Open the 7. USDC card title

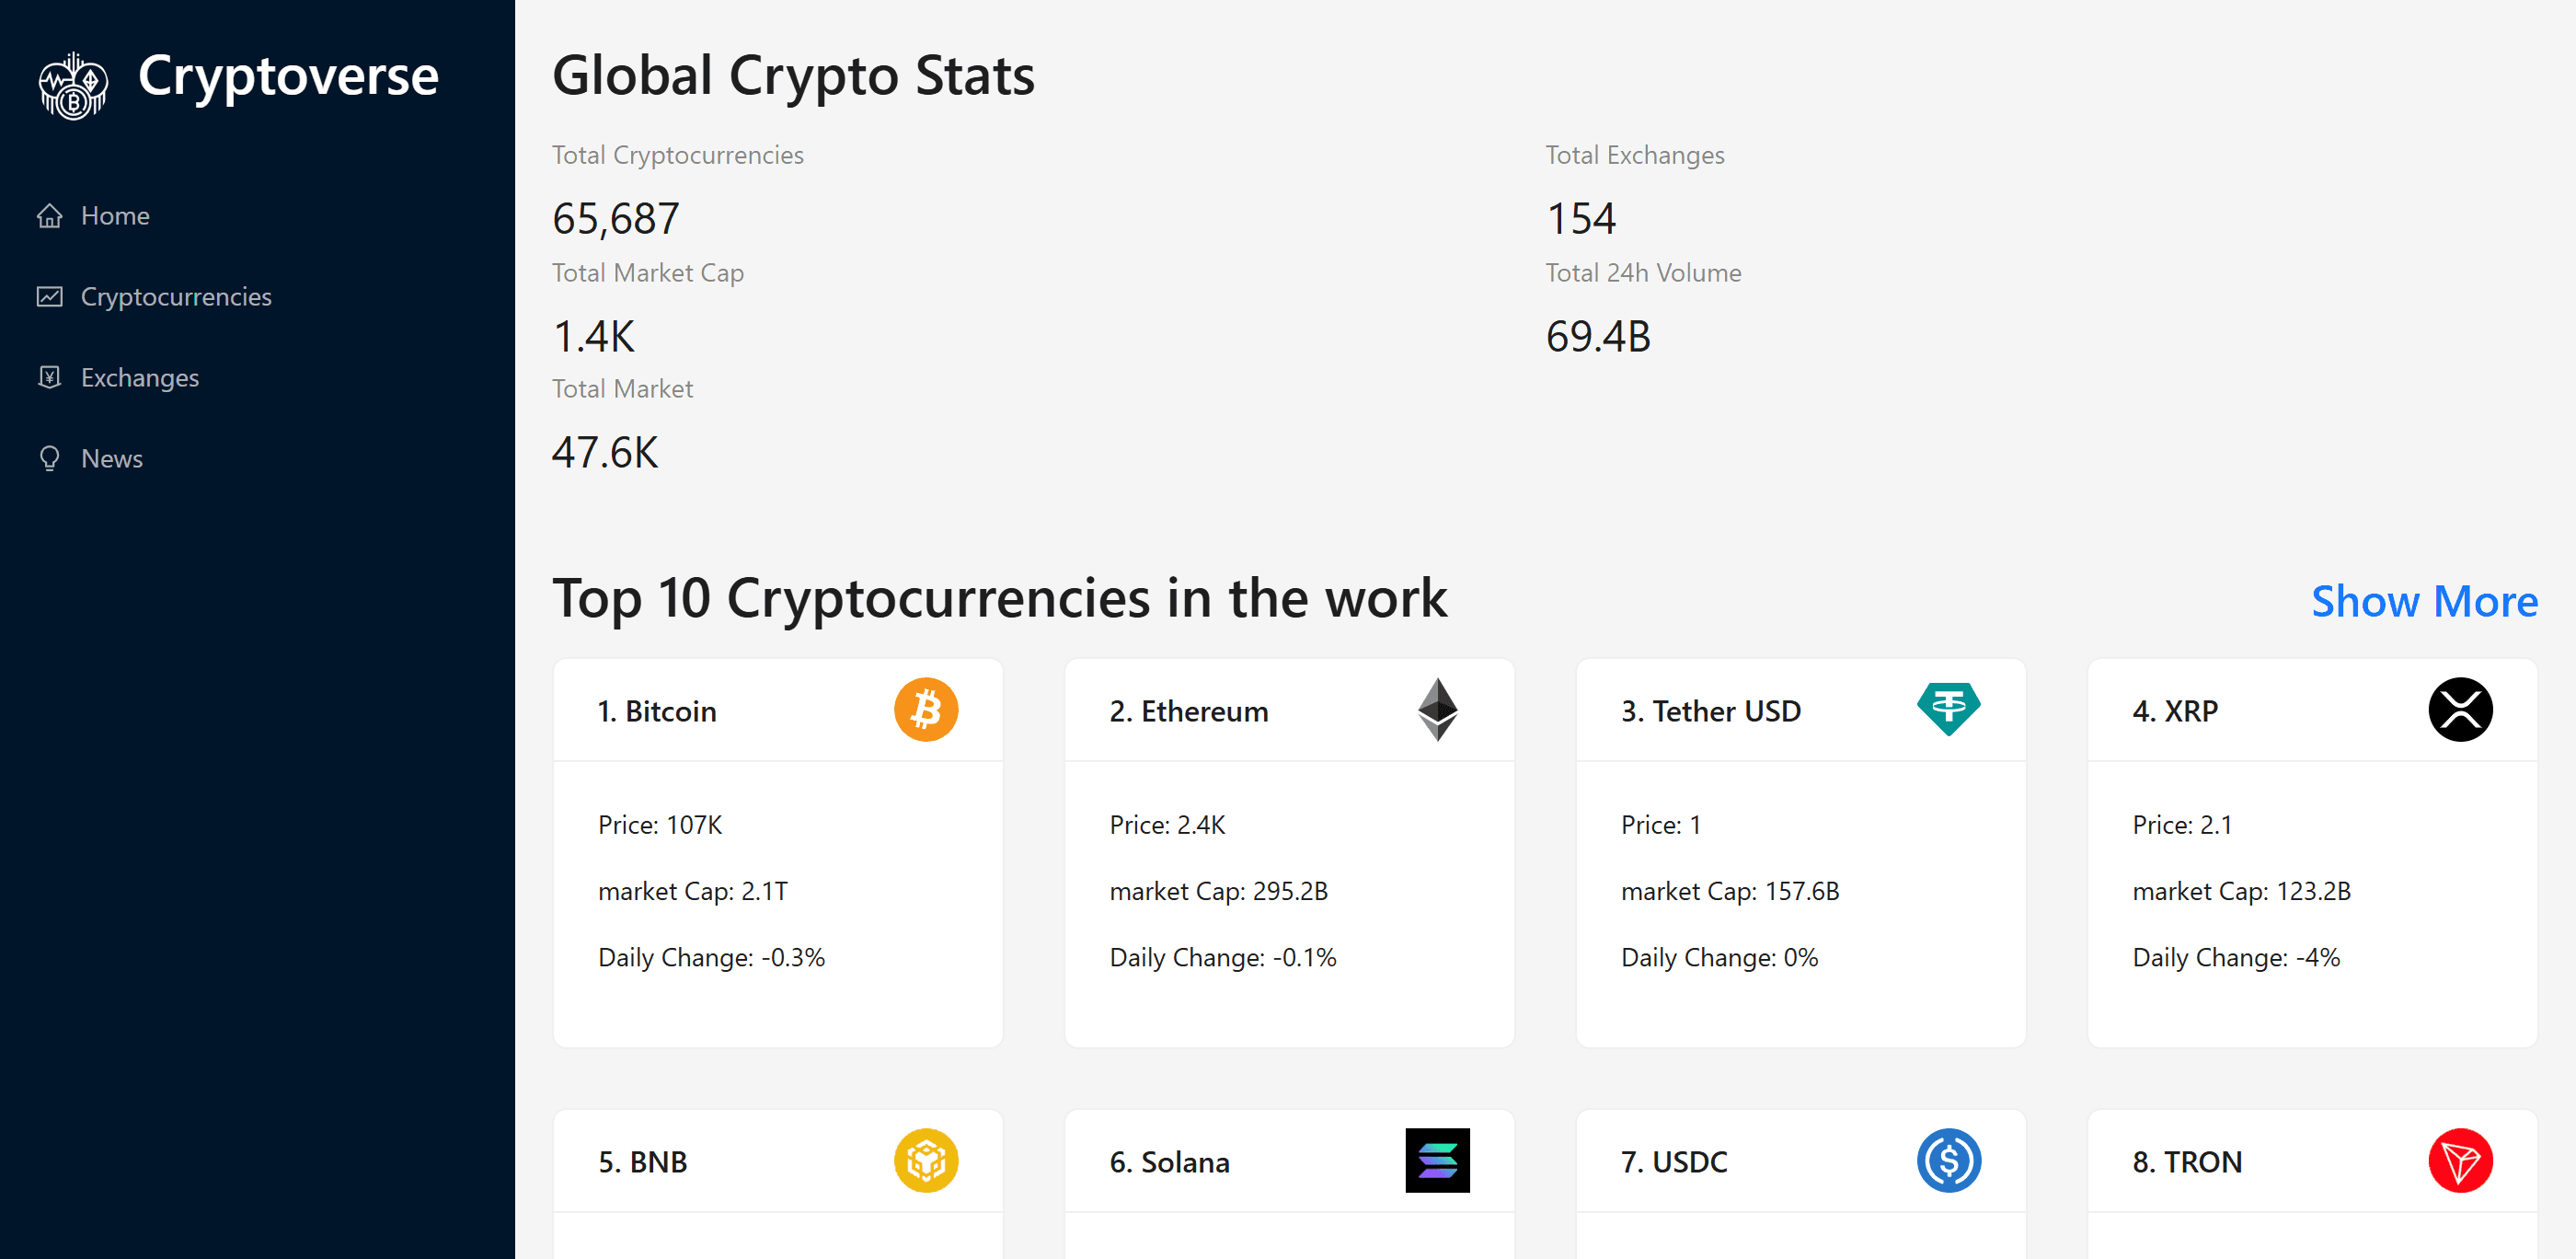pos(1673,1162)
